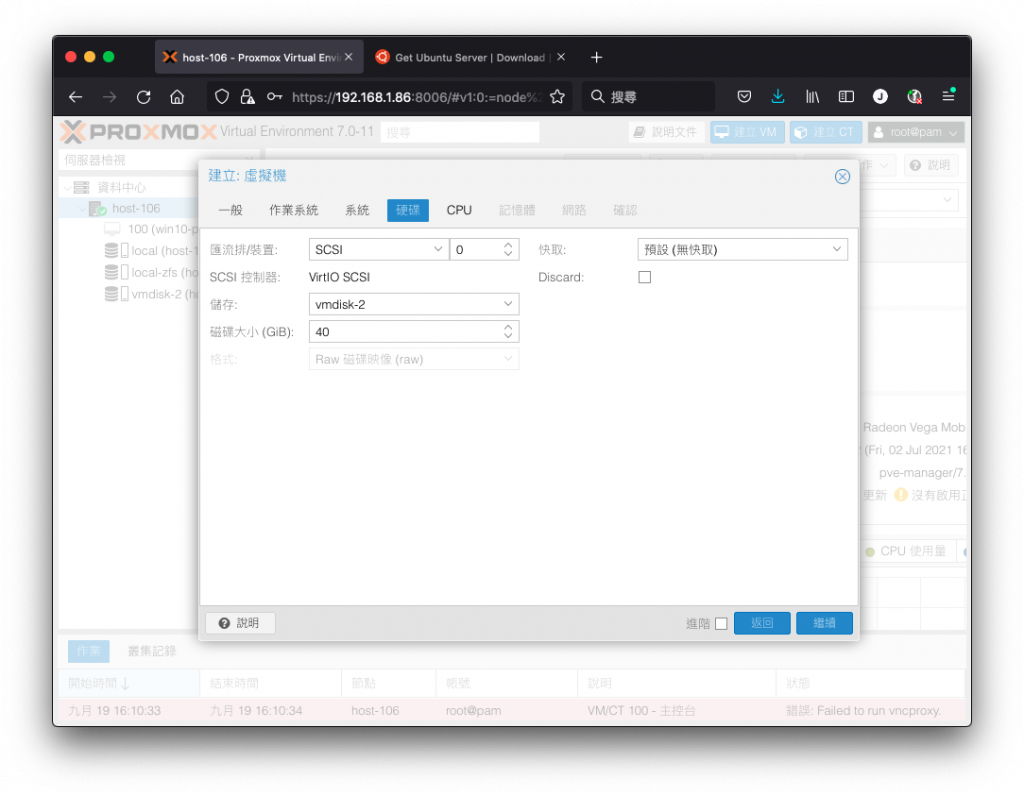This screenshot has width=1024, height=796.
Task: Close the Create VM dialog with the X icon
Action: [842, 176]
